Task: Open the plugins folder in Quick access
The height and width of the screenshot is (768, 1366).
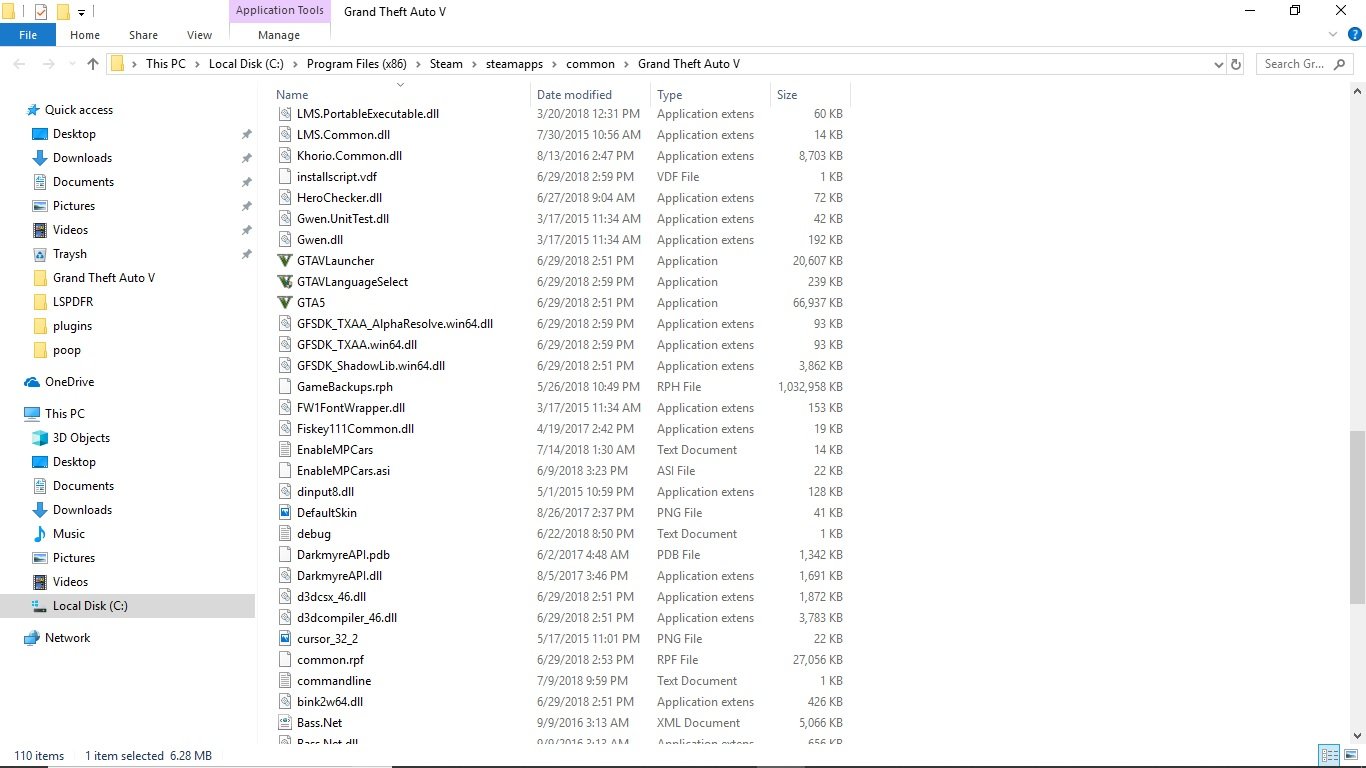Action: (x=72, y=326)
